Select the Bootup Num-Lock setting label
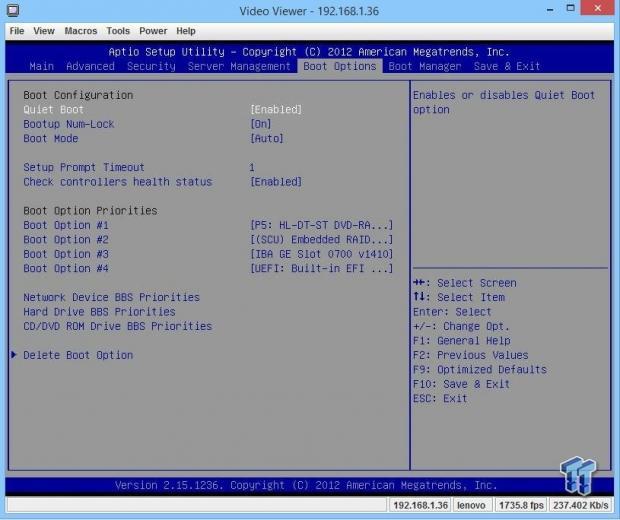The image size is (620, 520). (x=69, y=124)
